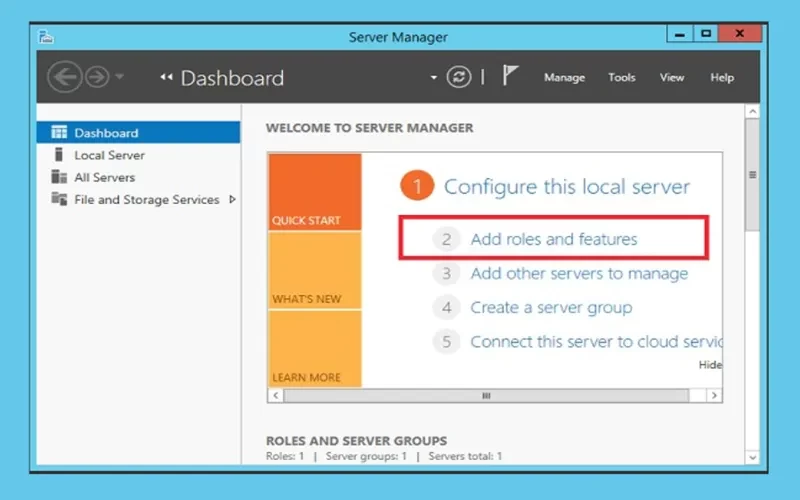This screenshot has width=800, height=500.
Task: Click Configure this local server link
Action: pyautogui.click(x=567, y=186)
